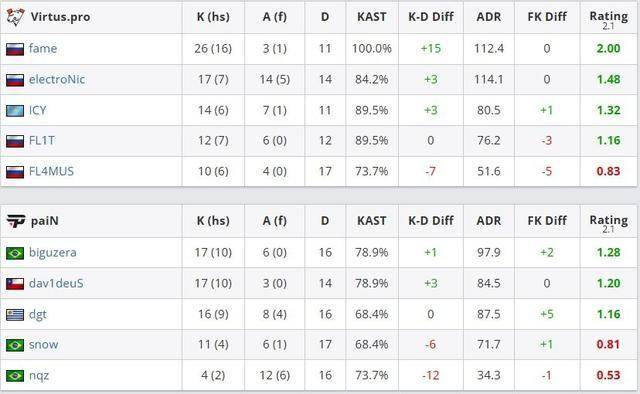Sort paiN table by K-D Diff header
Viewport: 640px width, 394px height.
tap(431, 220)
